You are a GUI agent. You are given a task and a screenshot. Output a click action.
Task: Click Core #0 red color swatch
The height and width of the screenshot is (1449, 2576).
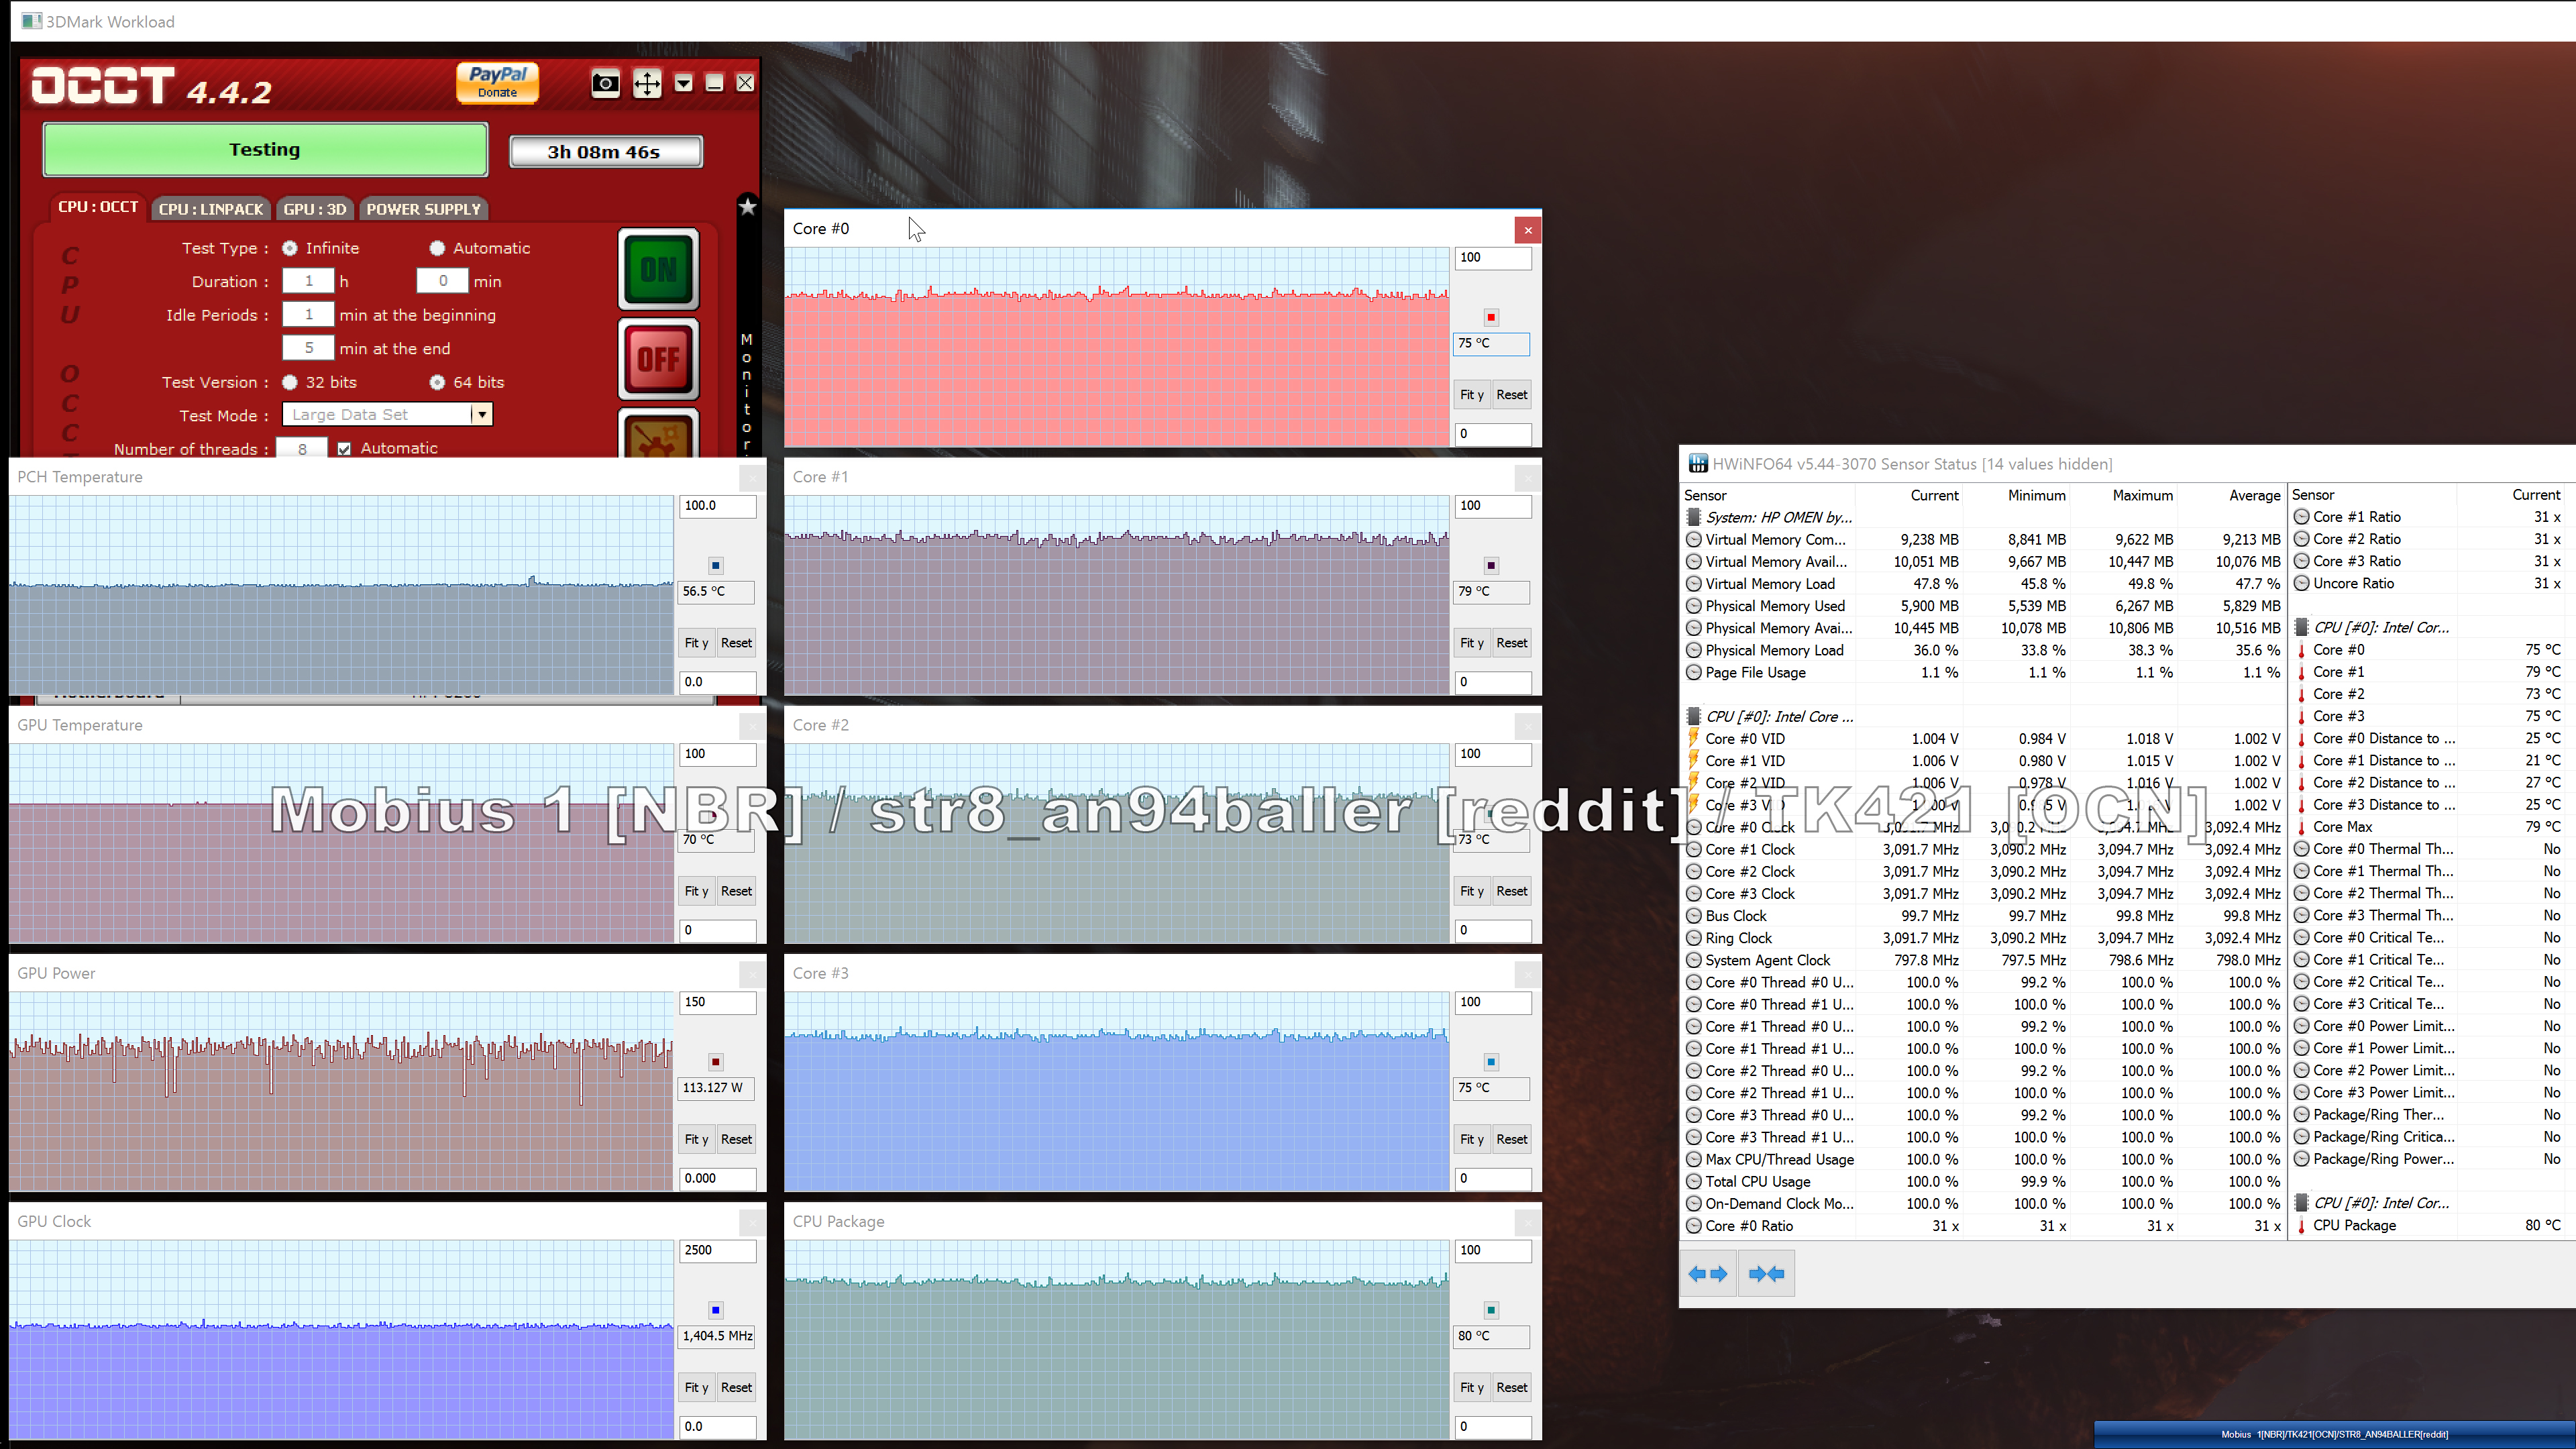pyautogui.click(x=1491, y=317)
